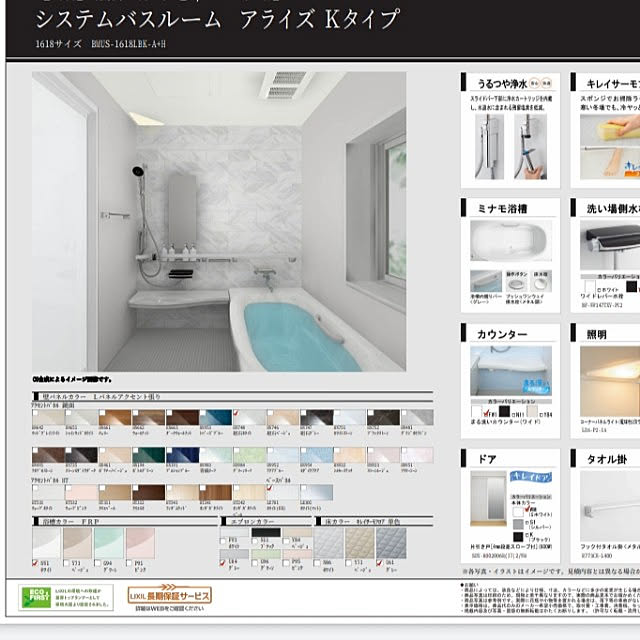Open the キレイサーモ sponge cleaning photo
Image resolution: width=640 pixels, height=640 pixels.
(x=610, y=147)
